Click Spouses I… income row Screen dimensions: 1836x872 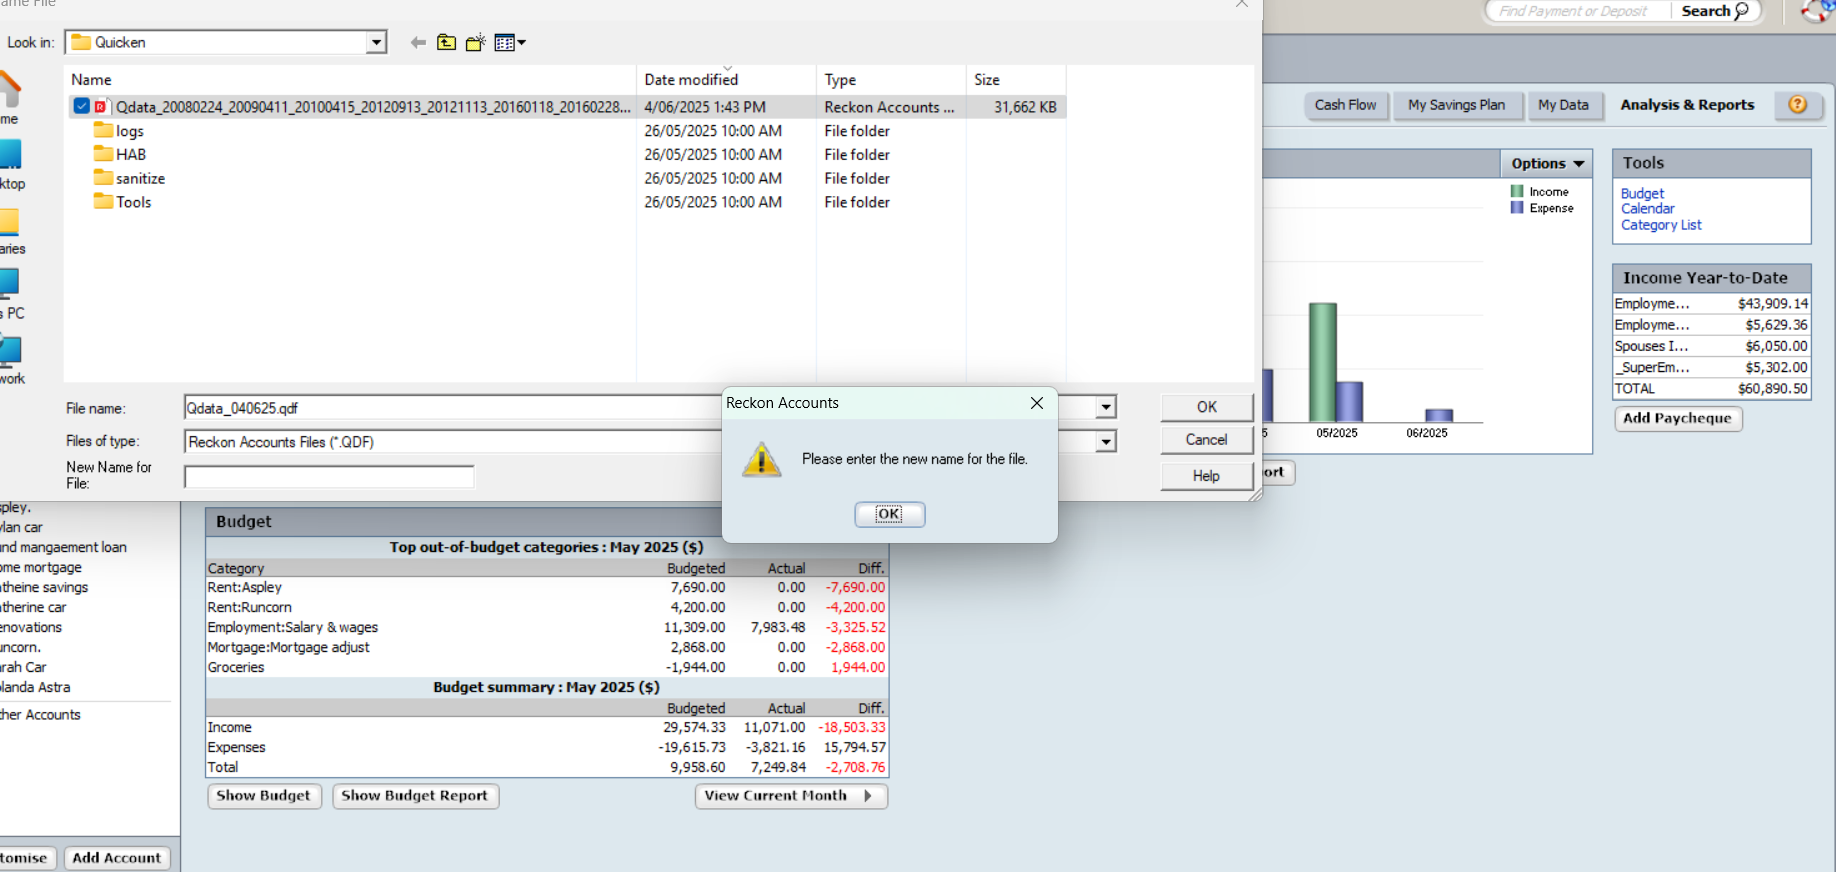[1711, 346]
